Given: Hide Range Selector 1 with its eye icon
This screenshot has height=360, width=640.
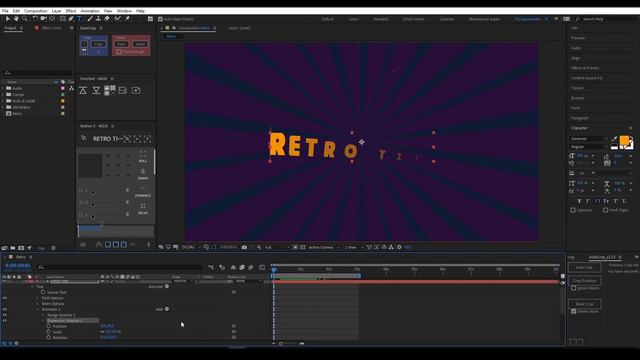Looking at the screenshot, I should 4,315.
